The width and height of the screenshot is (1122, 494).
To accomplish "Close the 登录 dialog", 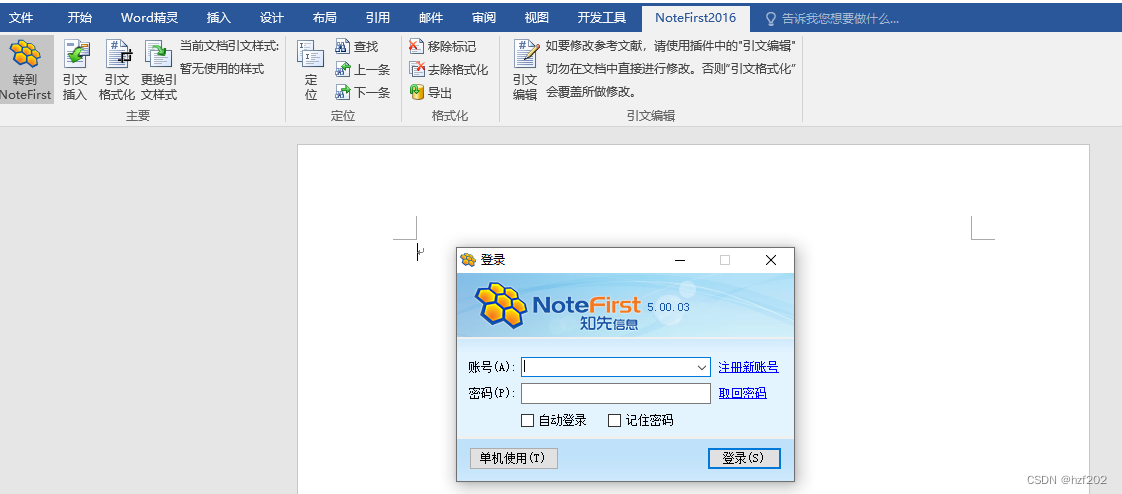I will [x=771, y=261].
